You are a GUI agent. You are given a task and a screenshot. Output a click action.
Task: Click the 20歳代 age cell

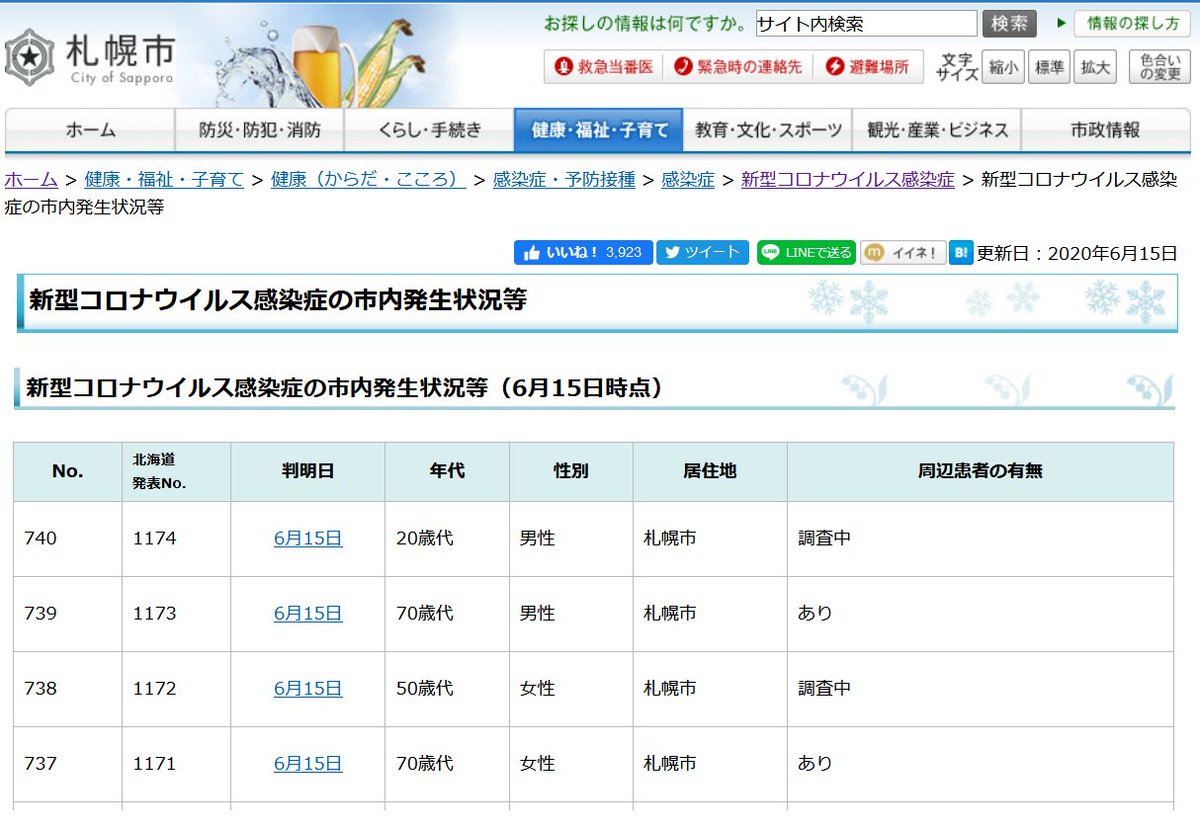pos(447,538)
